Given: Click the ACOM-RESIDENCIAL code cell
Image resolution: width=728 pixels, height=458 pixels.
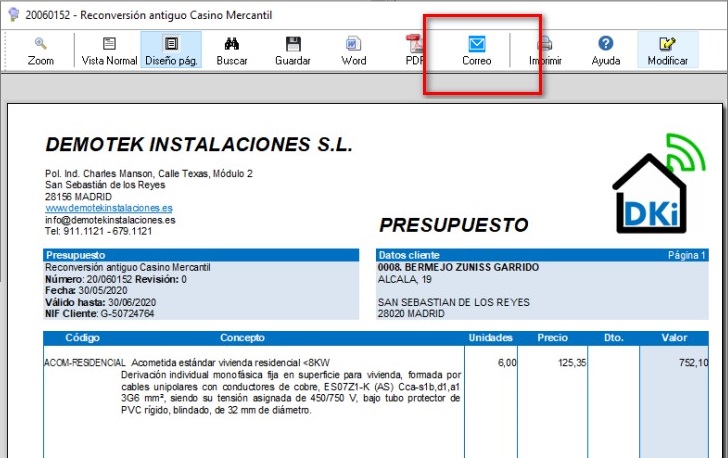Looking at the screenshot, I should [x=84, y=363].
